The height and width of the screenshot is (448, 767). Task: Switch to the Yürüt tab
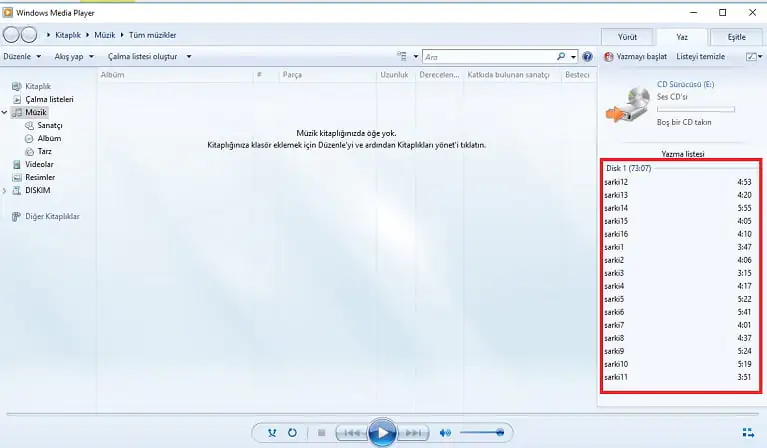pyautogui.click(x=627, y=37)
